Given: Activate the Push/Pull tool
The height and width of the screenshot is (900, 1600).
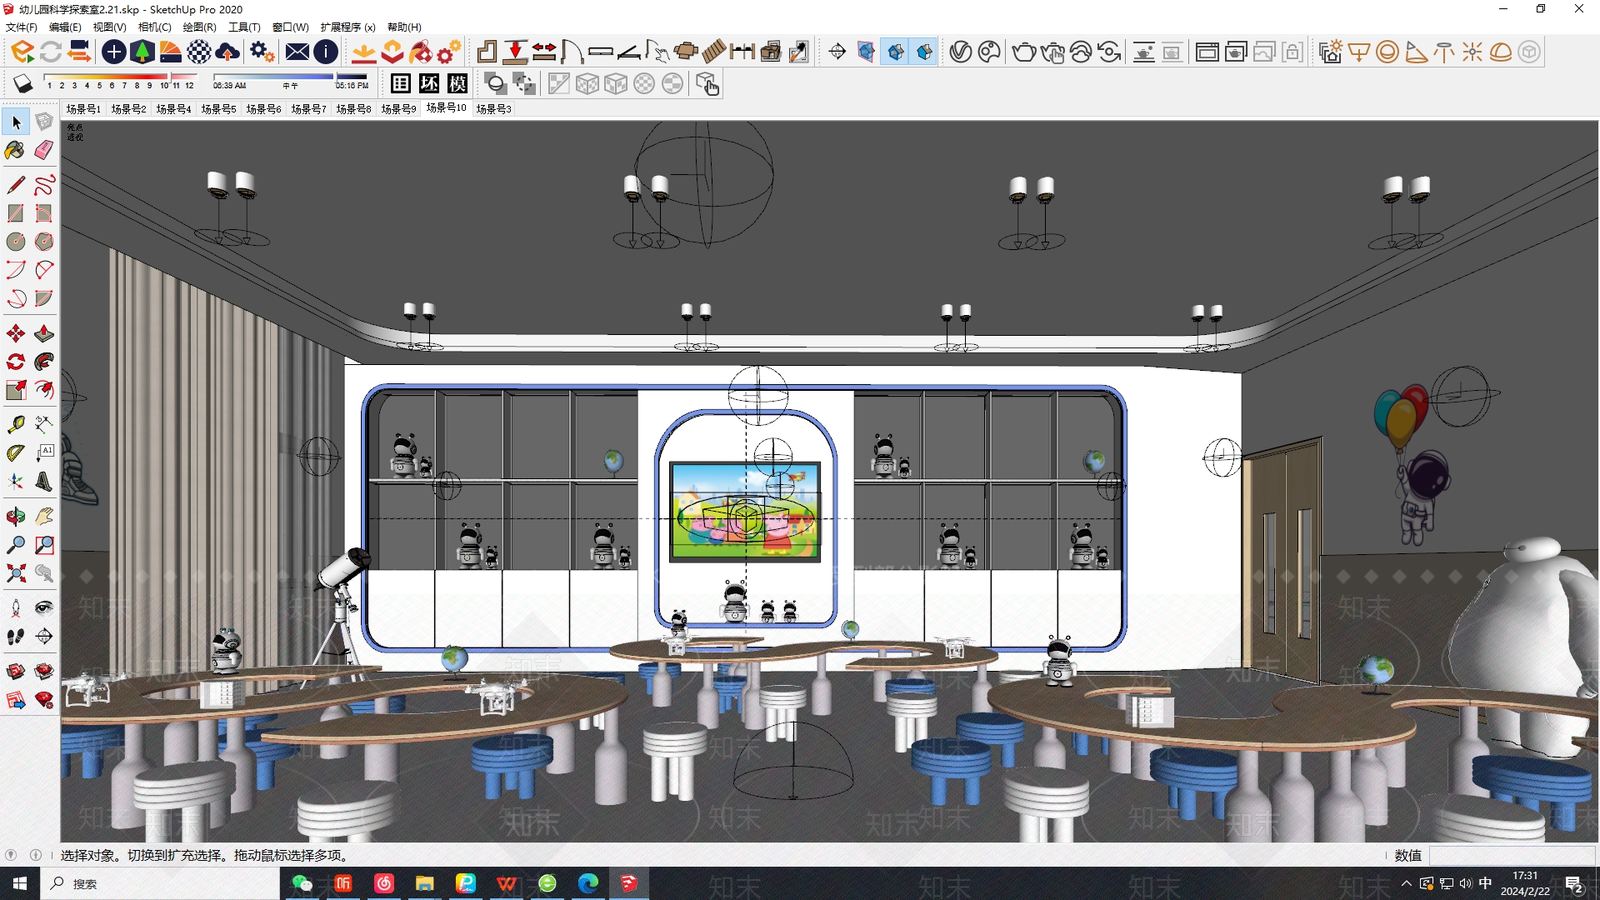Looking at the screenshot, I should click(44, 334).
